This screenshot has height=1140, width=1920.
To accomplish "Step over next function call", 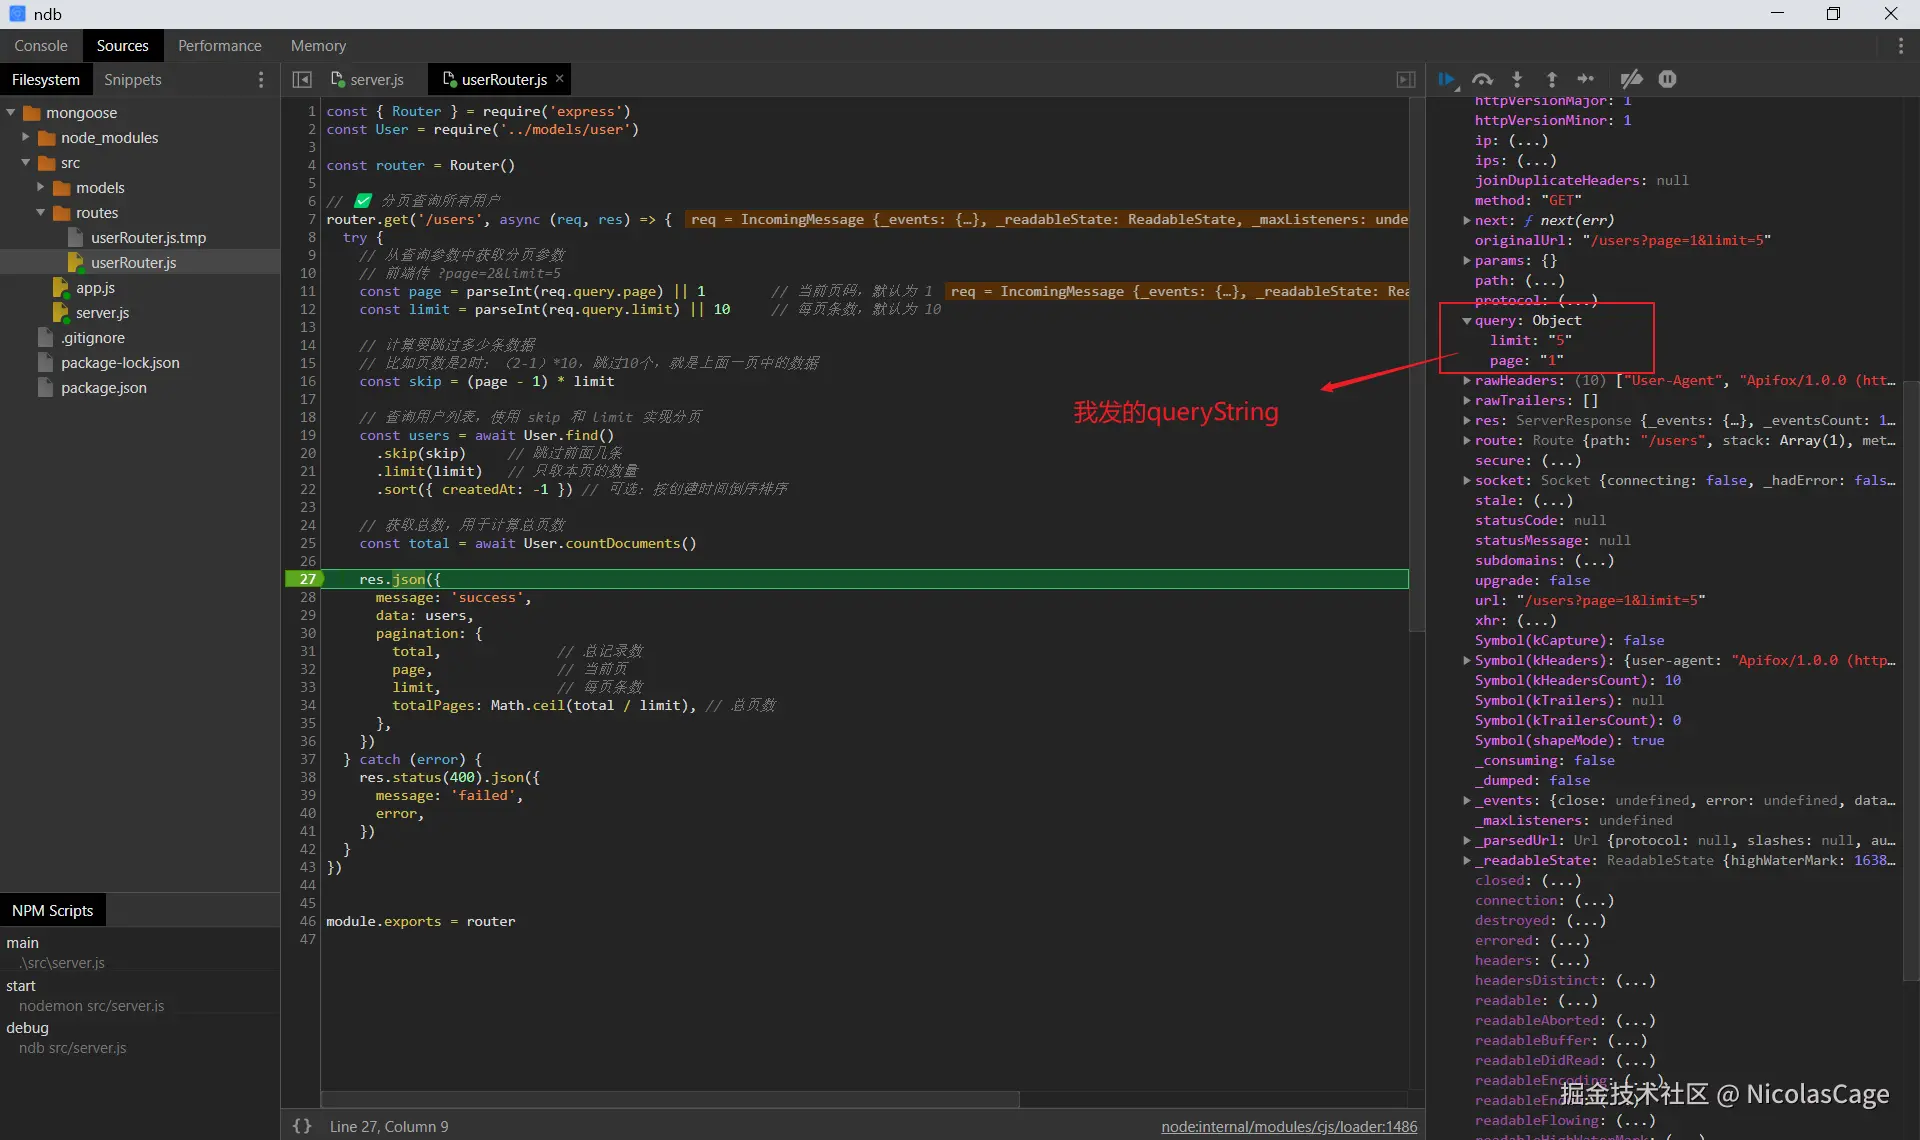I will point(1482,79).
